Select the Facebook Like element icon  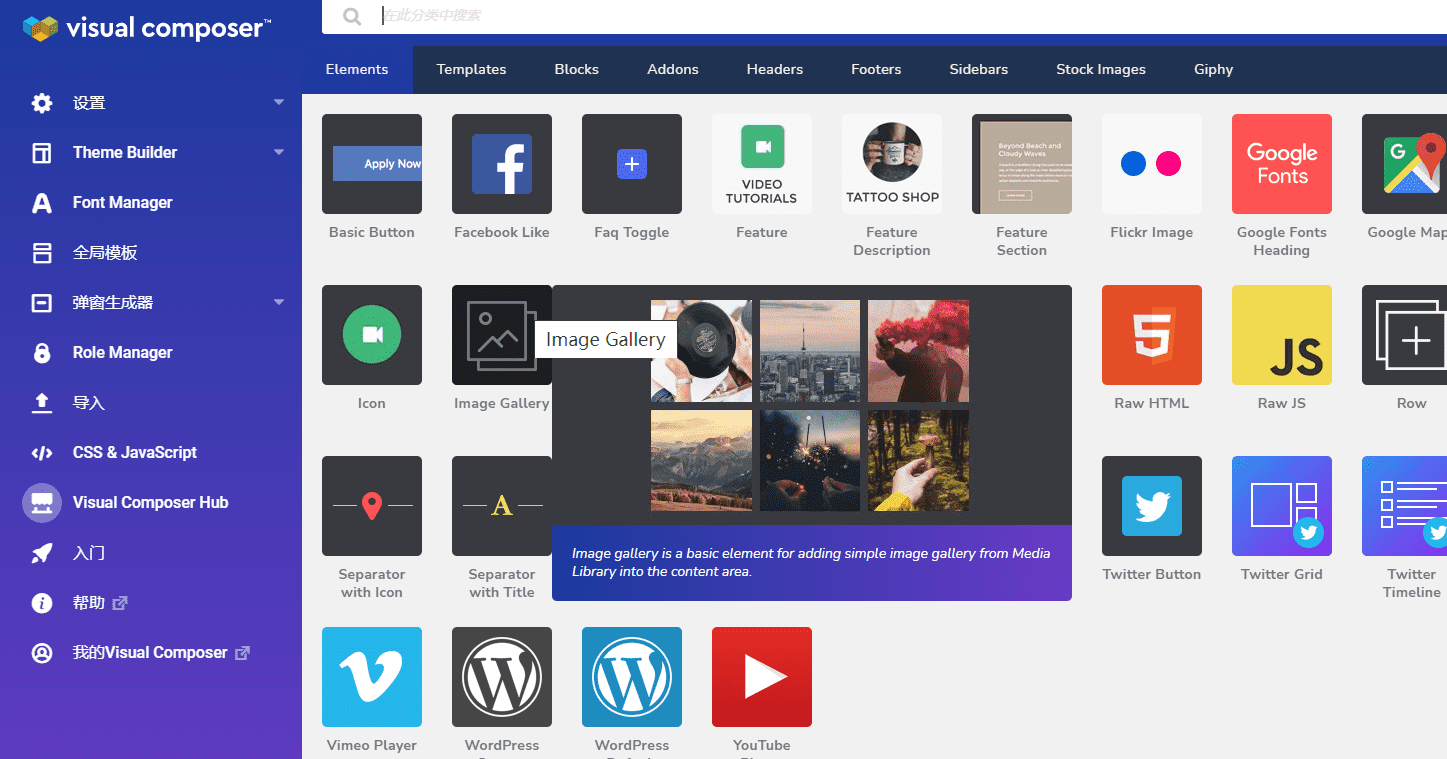502,164
